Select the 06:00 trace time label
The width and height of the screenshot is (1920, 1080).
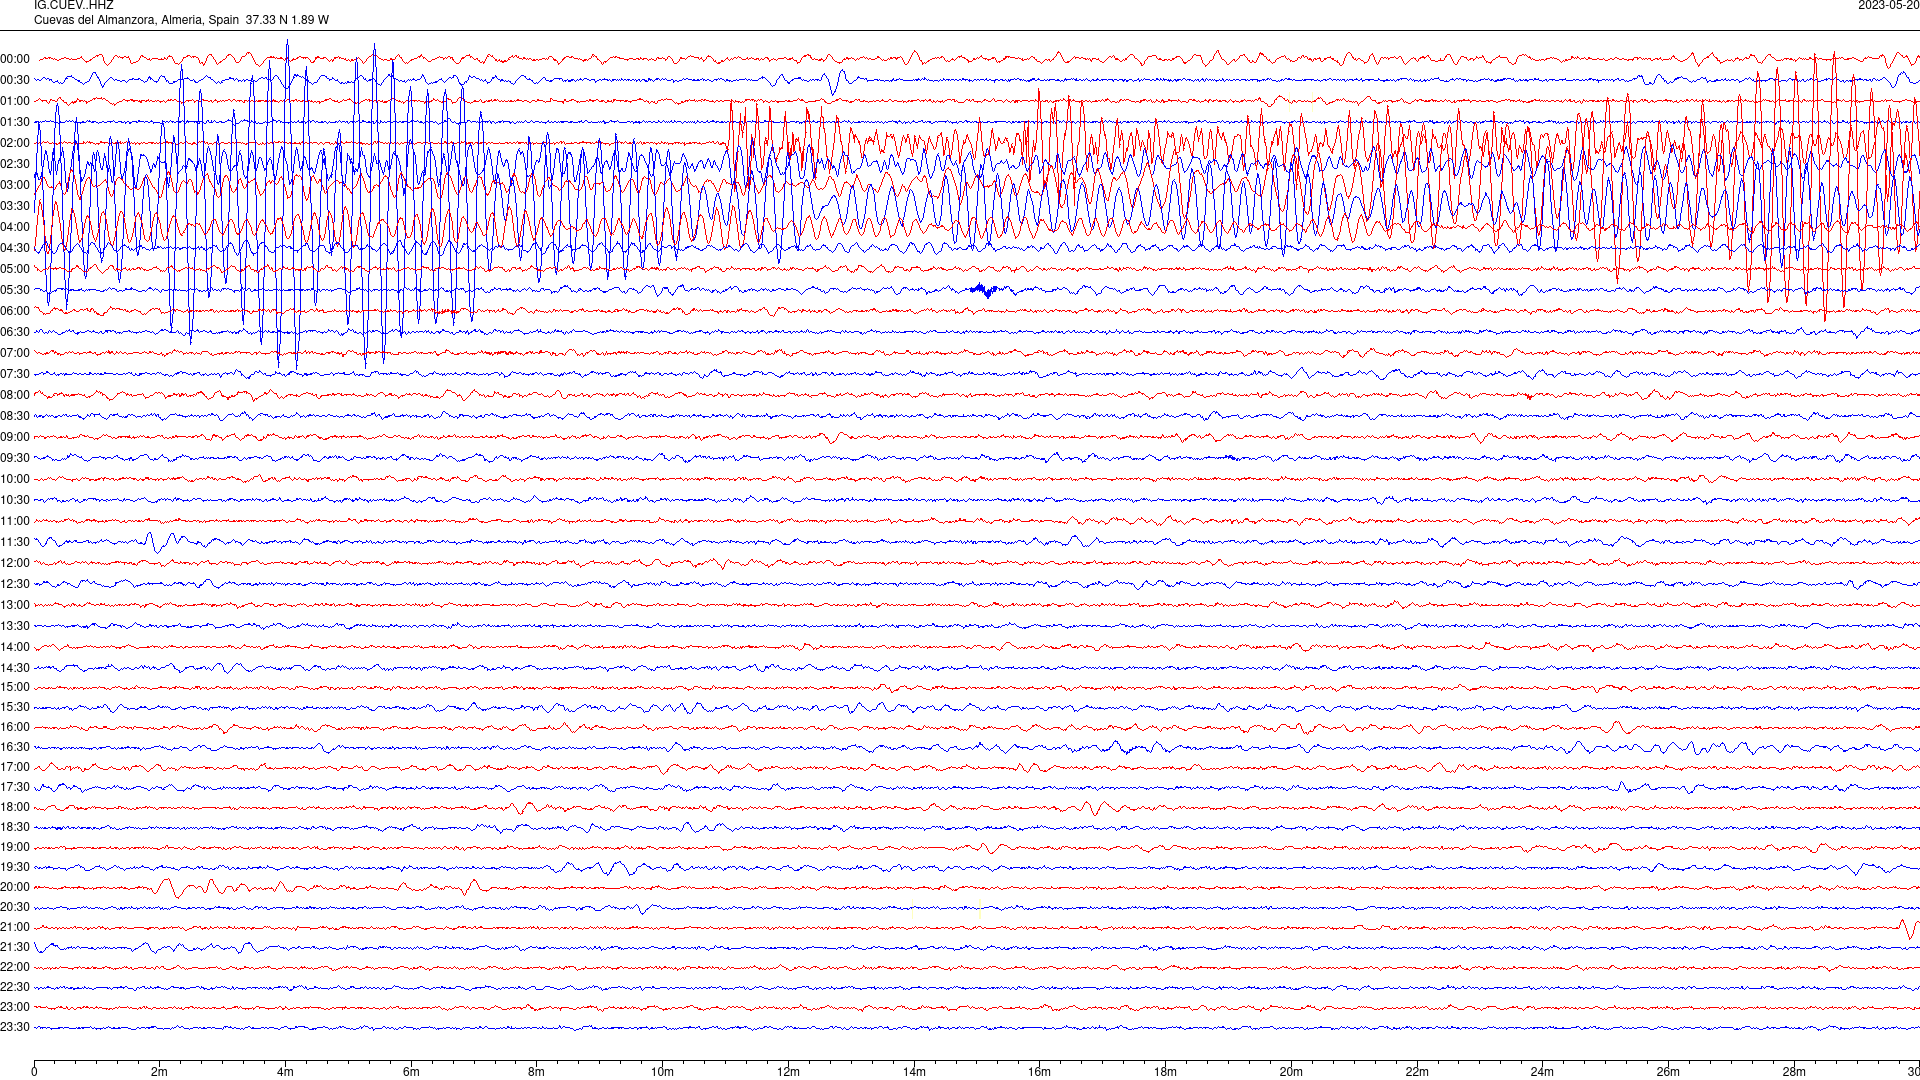tap(15, 311)
